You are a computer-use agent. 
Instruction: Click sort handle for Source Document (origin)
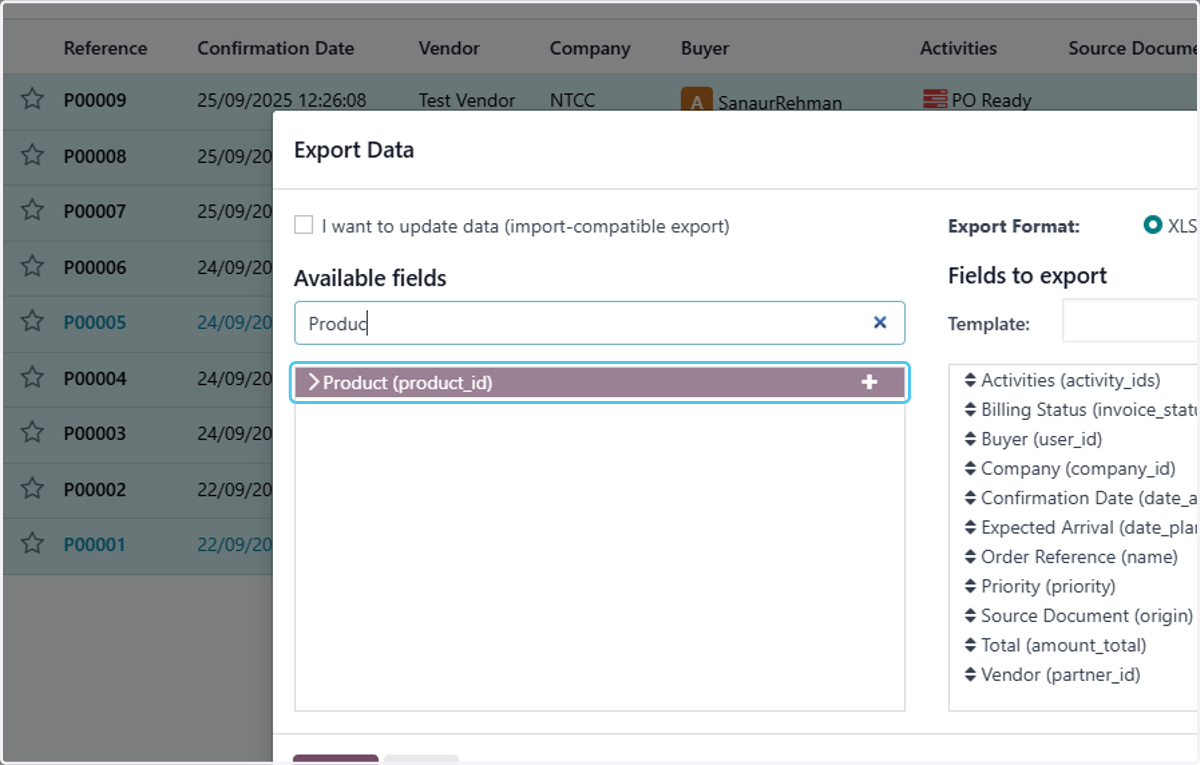[x=970, y=616]
